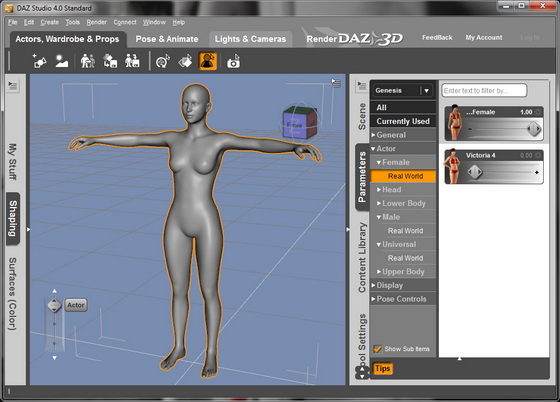The width and height of the screenshot is (560, 402).
Task: Click the Victoria 4 morph slider handle
Action: (x=475, y=172)
